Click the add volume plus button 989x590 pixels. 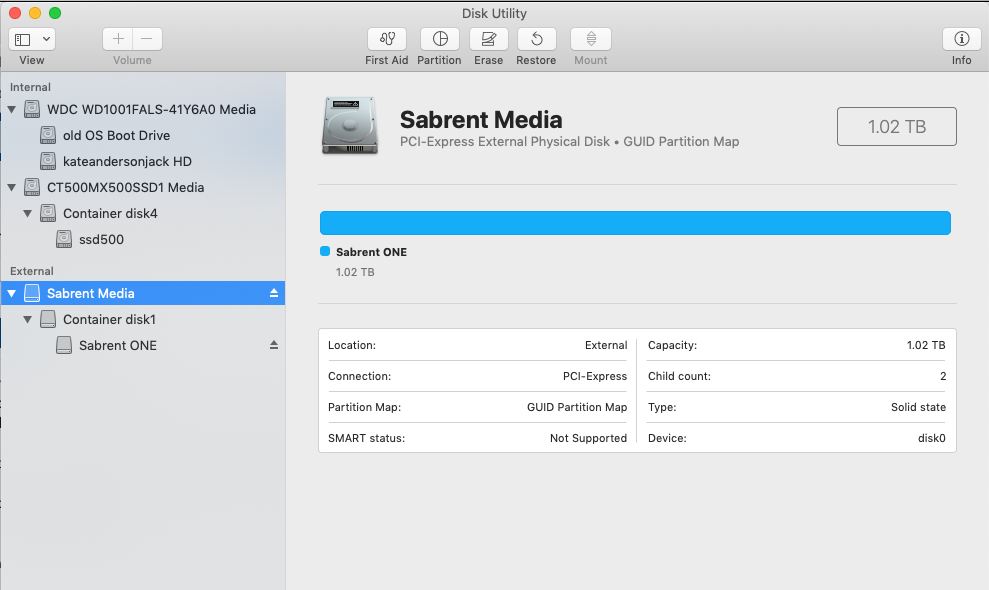[x=118, y=39]
